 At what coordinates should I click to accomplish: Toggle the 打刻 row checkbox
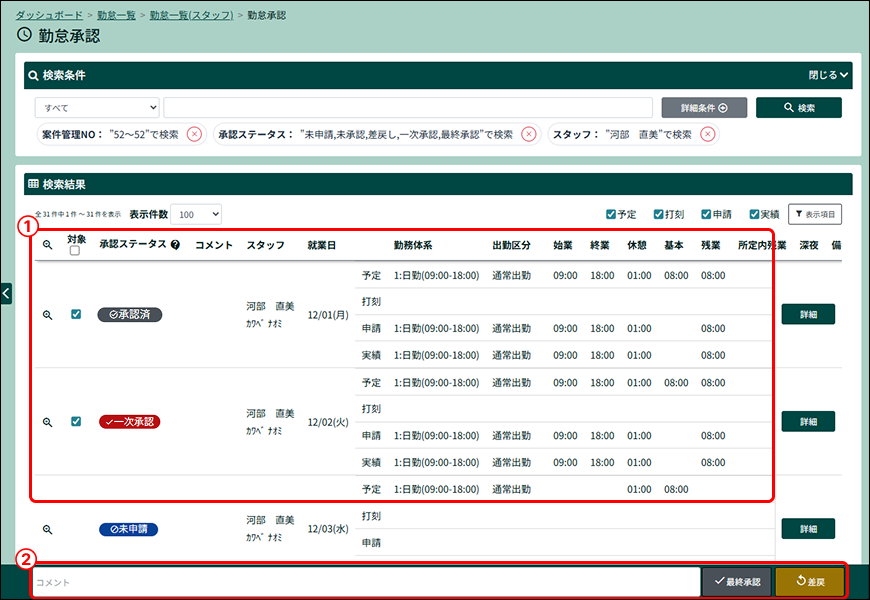[659, 214]
